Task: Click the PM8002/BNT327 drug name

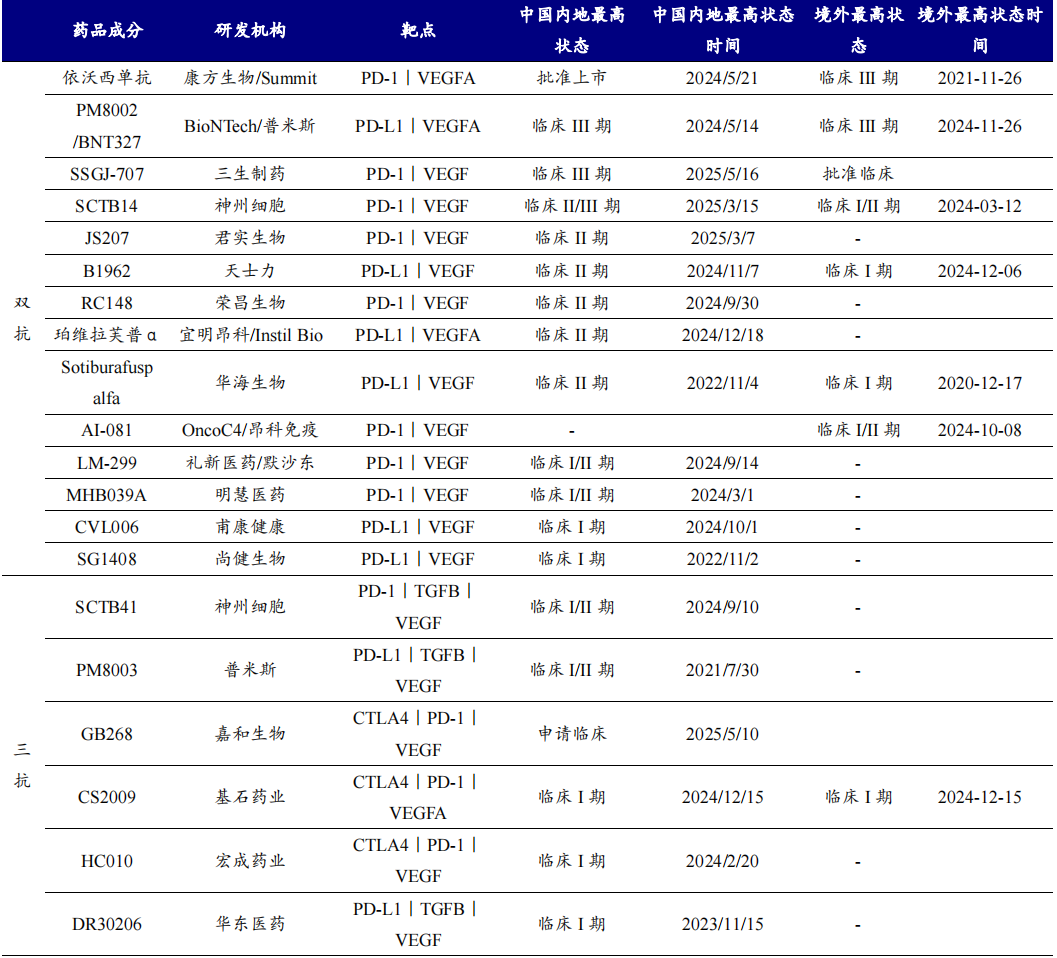Action: 105,126
